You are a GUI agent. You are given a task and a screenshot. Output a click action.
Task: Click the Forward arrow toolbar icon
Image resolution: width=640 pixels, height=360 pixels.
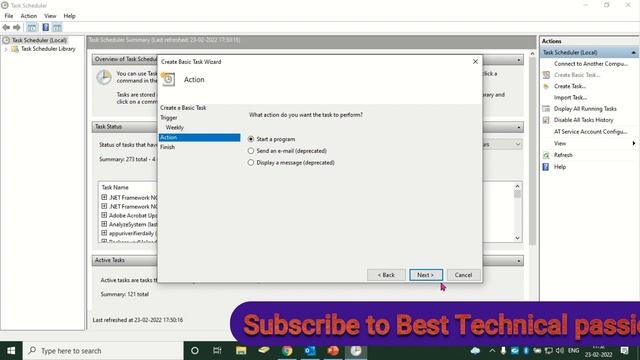[x=17, y=27]
